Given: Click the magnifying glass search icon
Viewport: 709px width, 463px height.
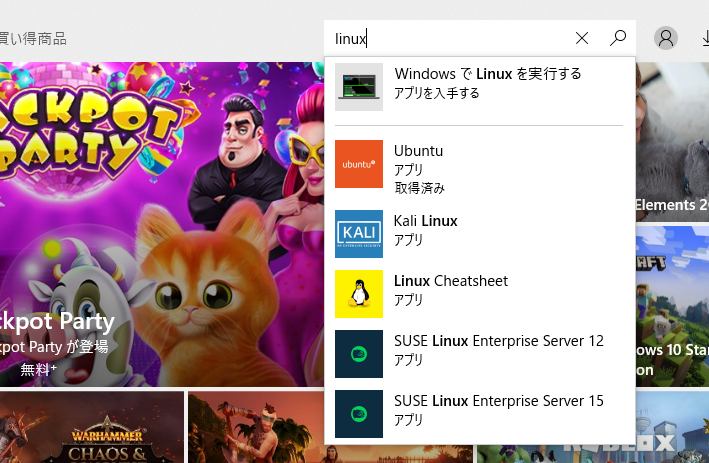Looking at the screenshot, I should [618, 38].
